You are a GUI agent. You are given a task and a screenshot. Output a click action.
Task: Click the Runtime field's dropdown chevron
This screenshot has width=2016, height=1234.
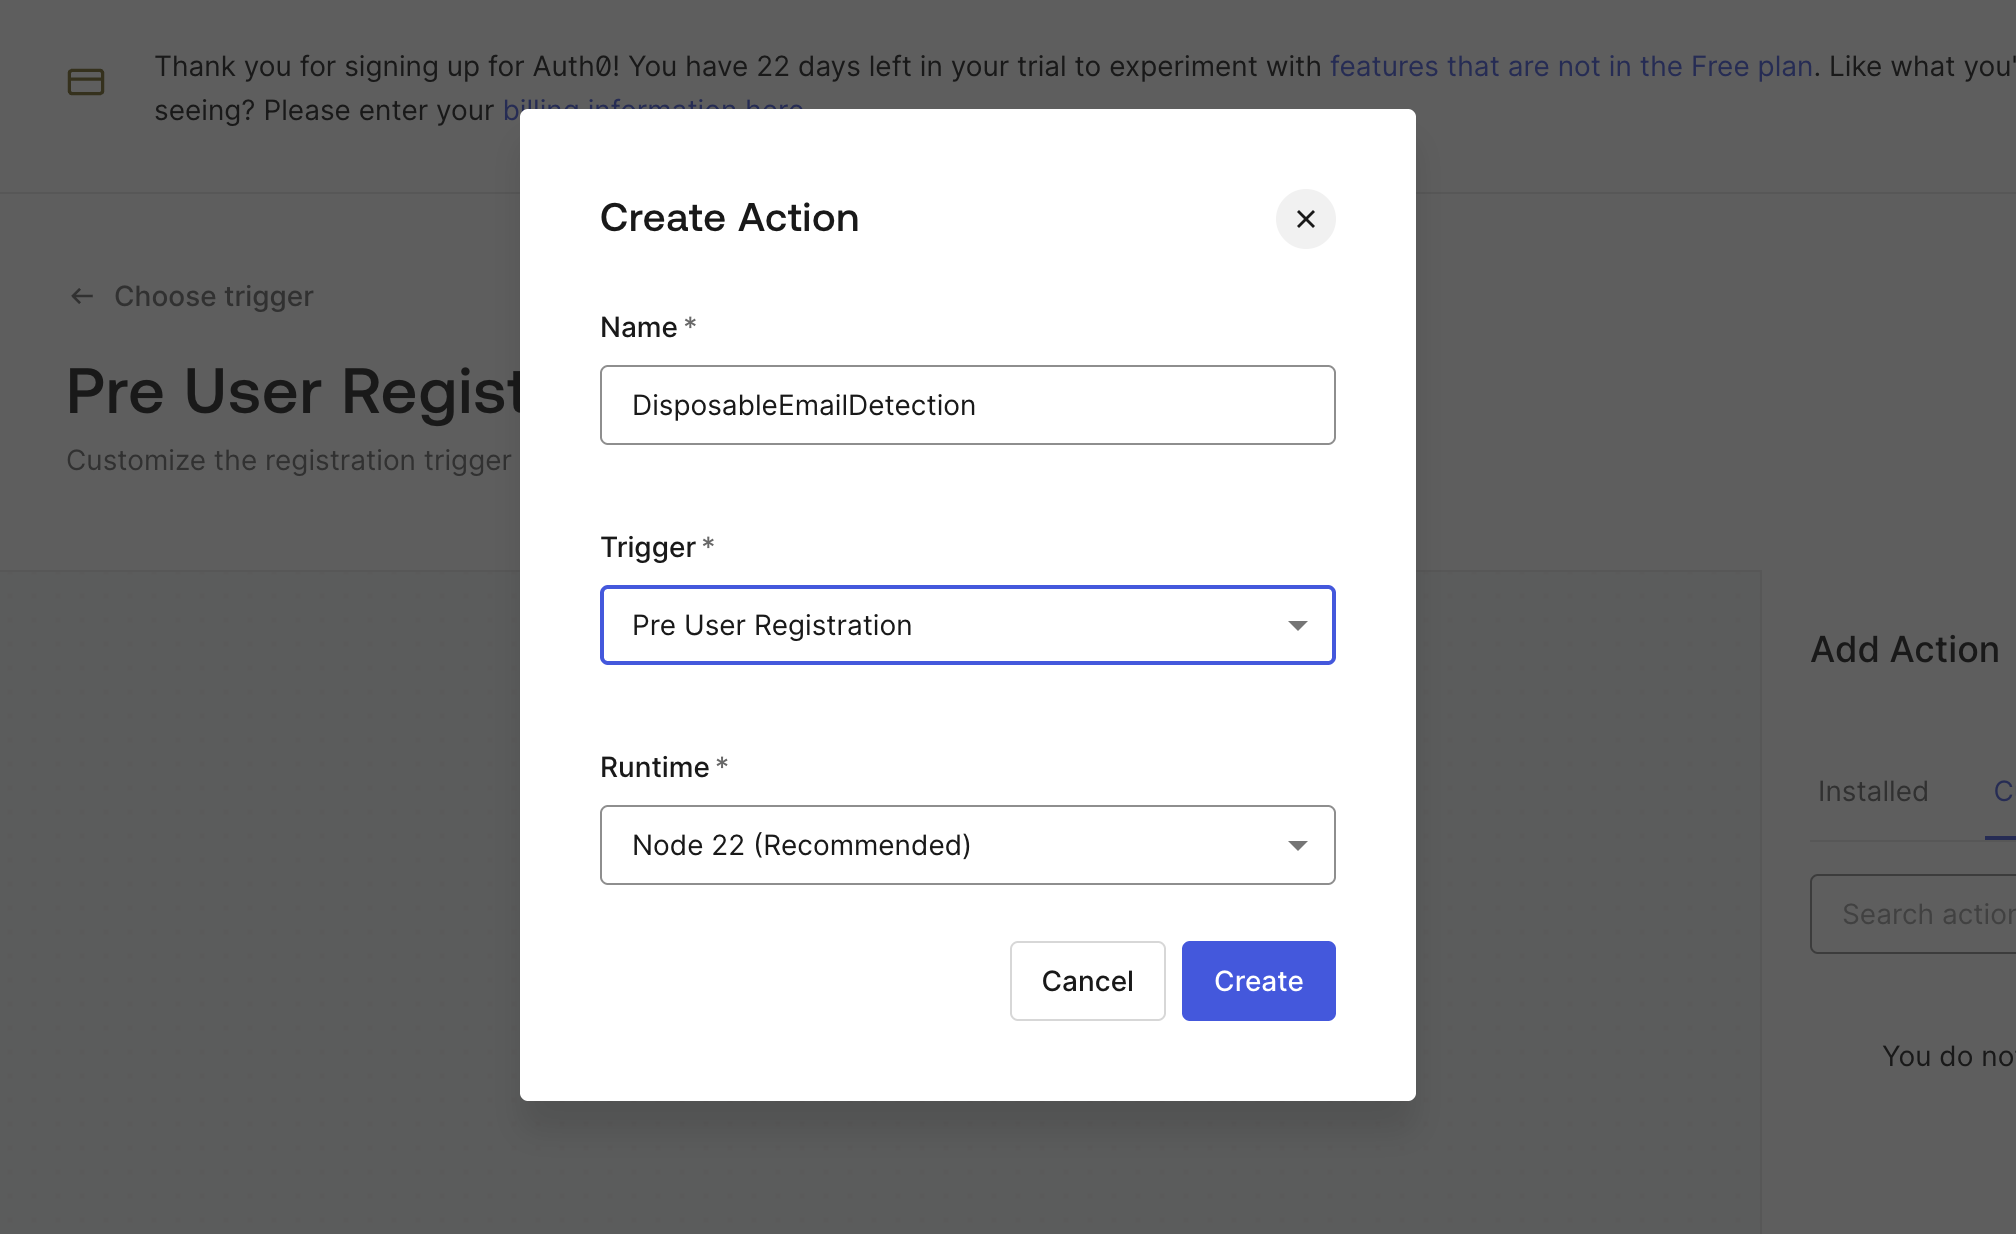tap(1298, 845)
